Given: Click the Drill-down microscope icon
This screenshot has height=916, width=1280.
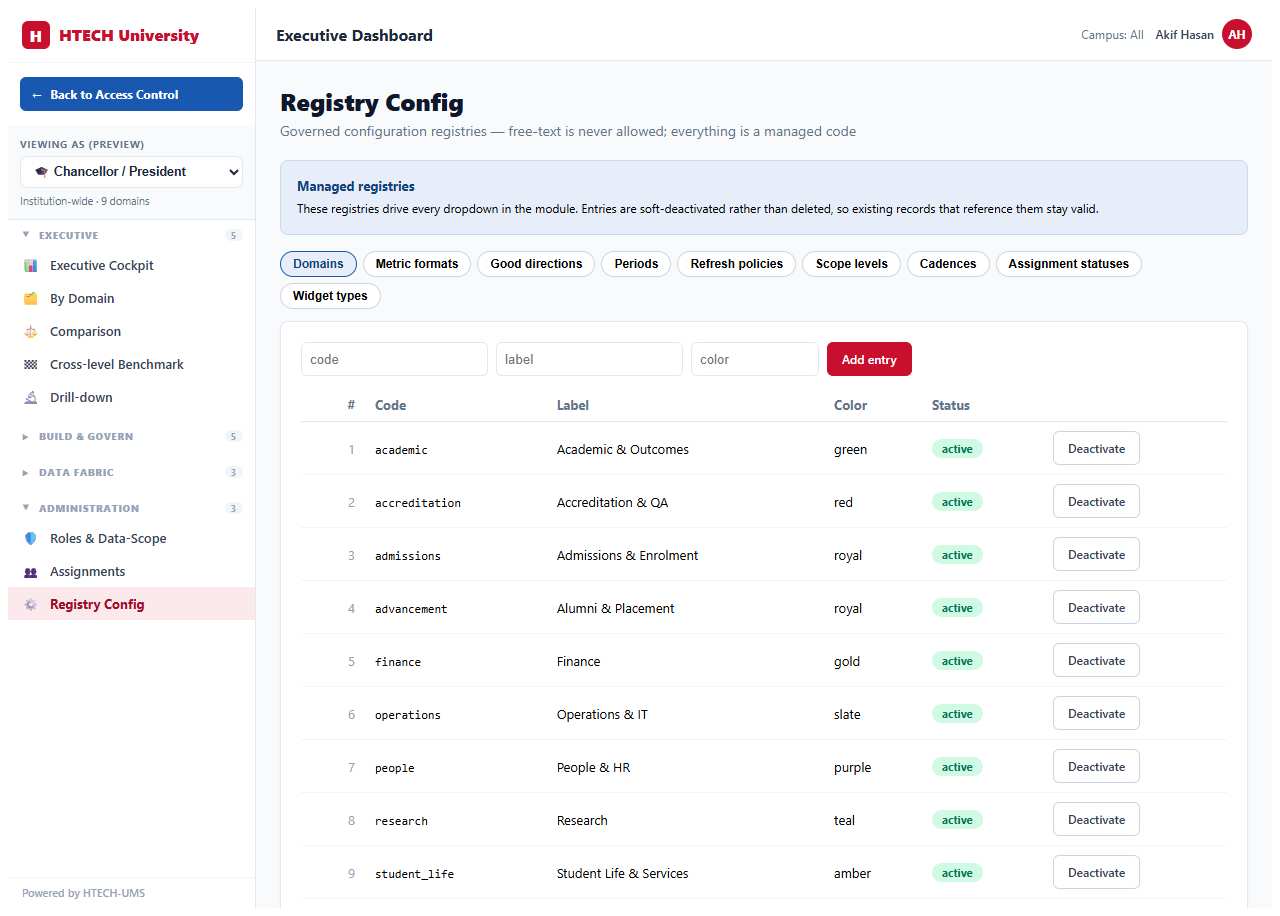Looking at the screenshot, I should pyautogui.click(x=30, y=398).
